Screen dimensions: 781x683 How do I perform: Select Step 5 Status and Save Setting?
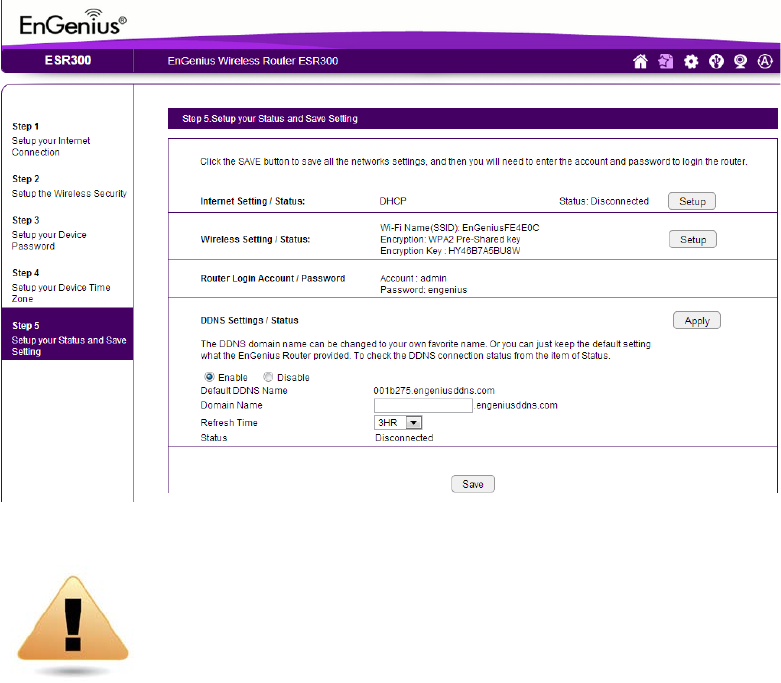pos(68,334)
